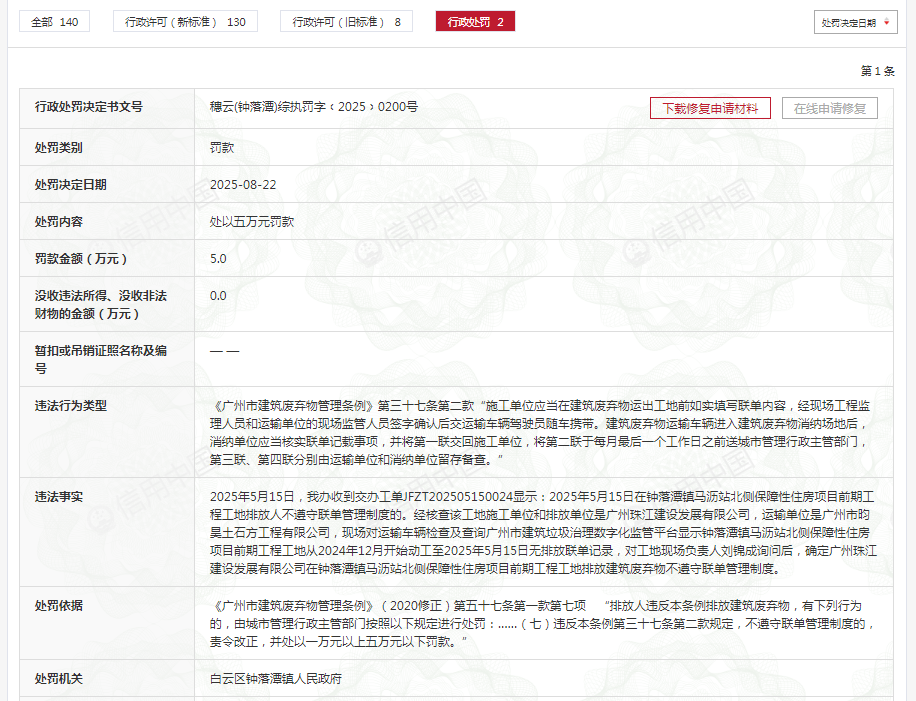916x701 pixels.
Task: Open the 处罚决定日期 sort dropdown
Action: pos(855,22)
